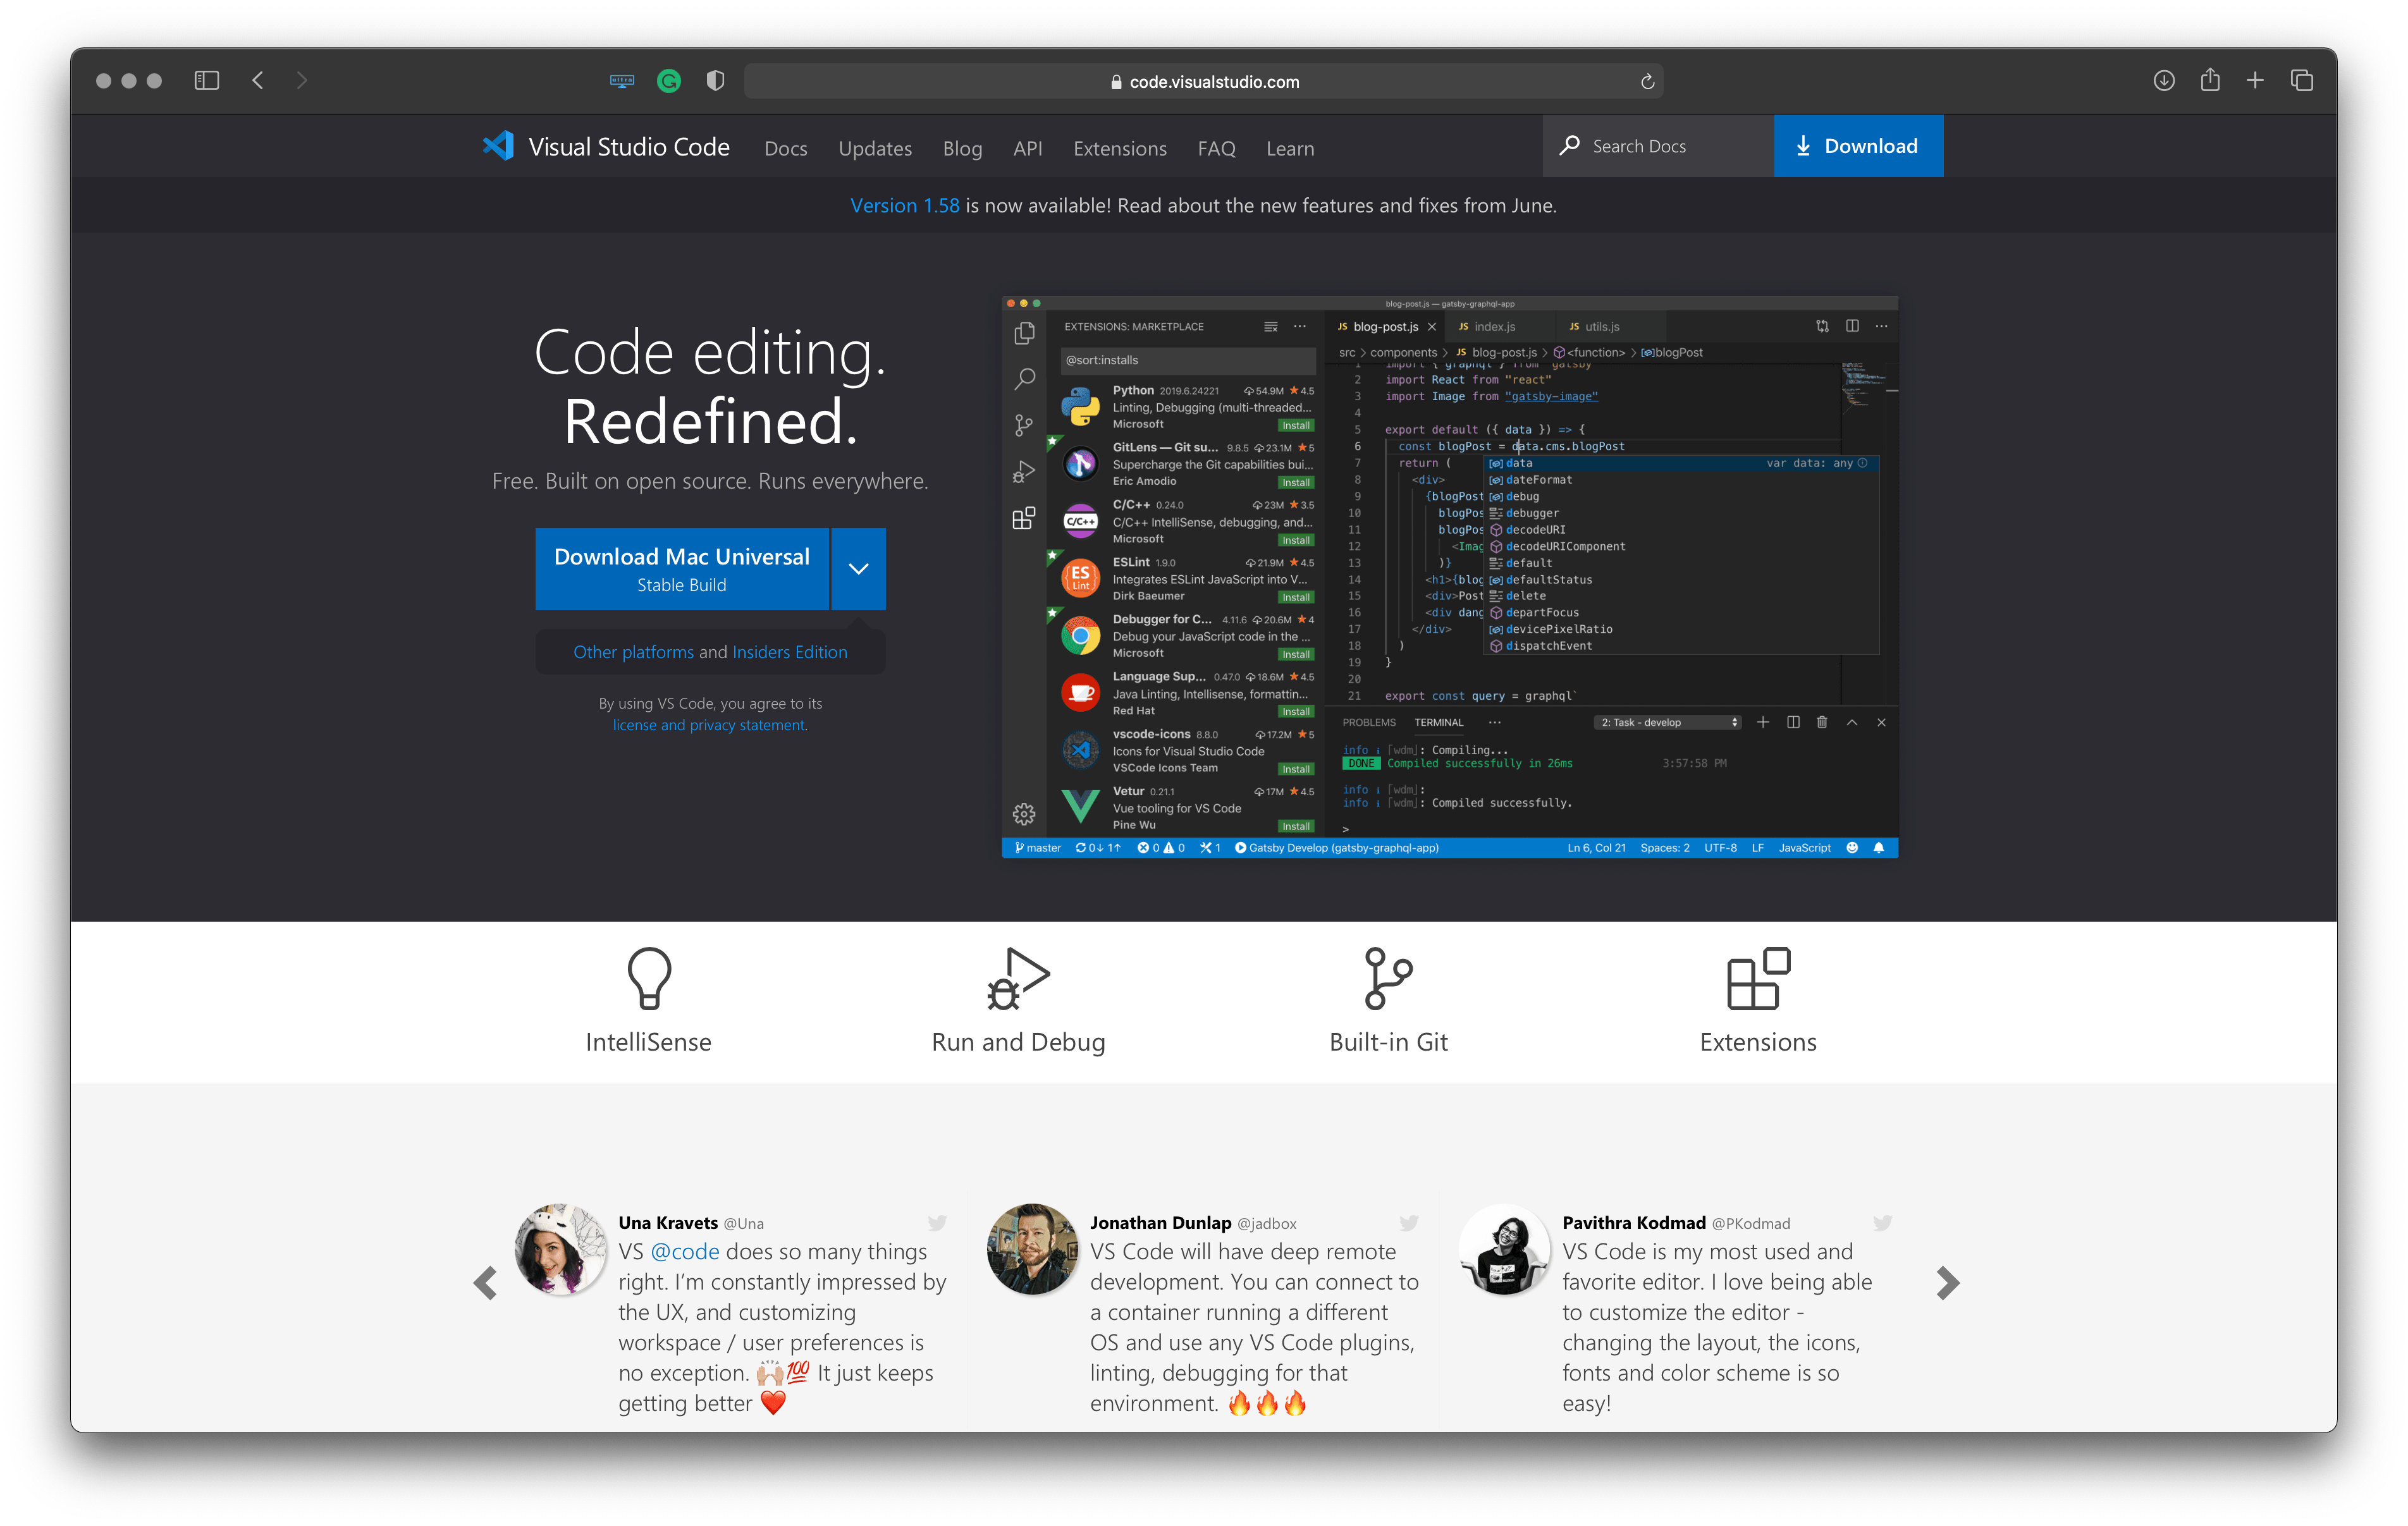Click the Built-in Git branch icon
The width and height of the screenshot is (2408, 1526).
click(x=1388, y=978)
